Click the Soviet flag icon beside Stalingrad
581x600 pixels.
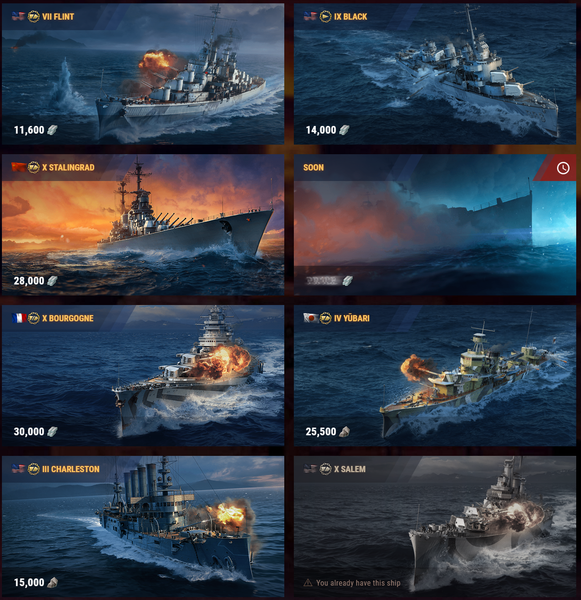[x=18, y=167]
